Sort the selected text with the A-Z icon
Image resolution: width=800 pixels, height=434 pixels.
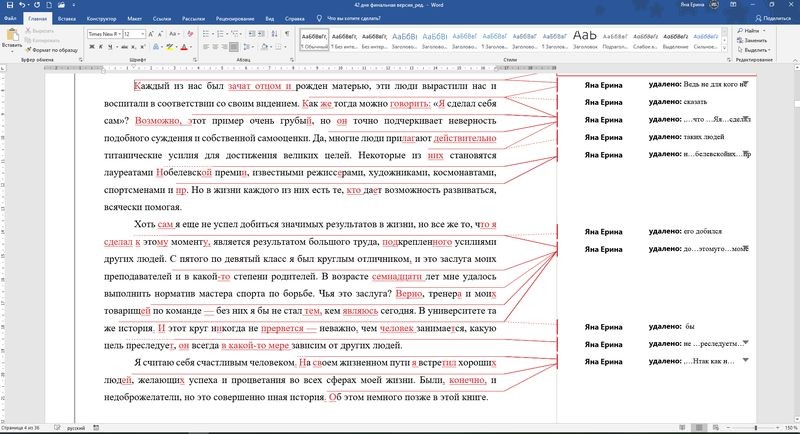274,34
